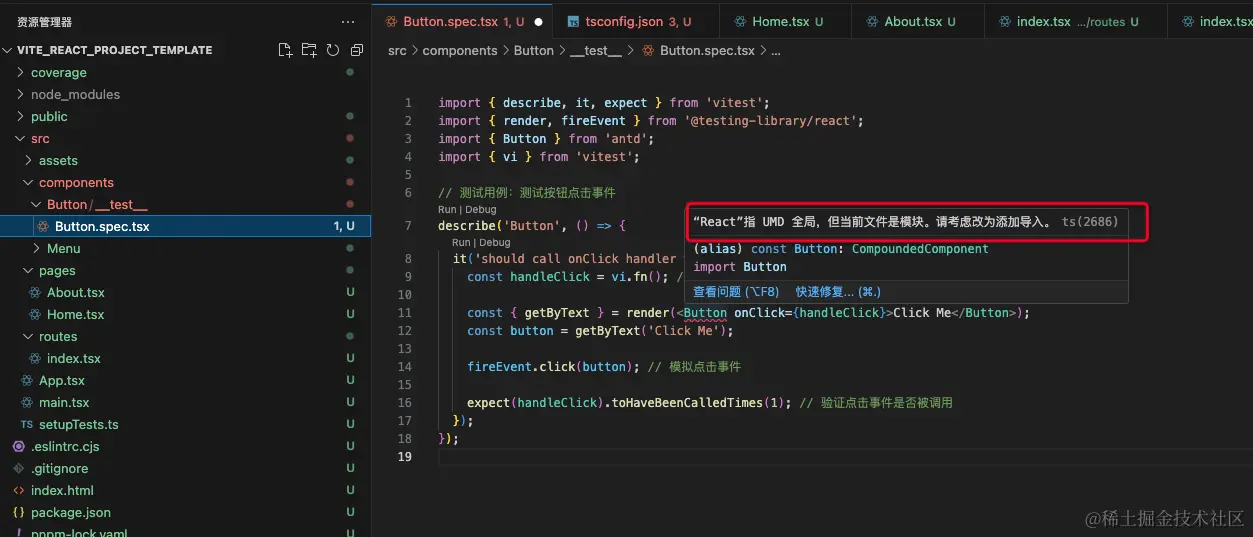
Task: Expand the coverage folder
Action: [x=21, y=72]
